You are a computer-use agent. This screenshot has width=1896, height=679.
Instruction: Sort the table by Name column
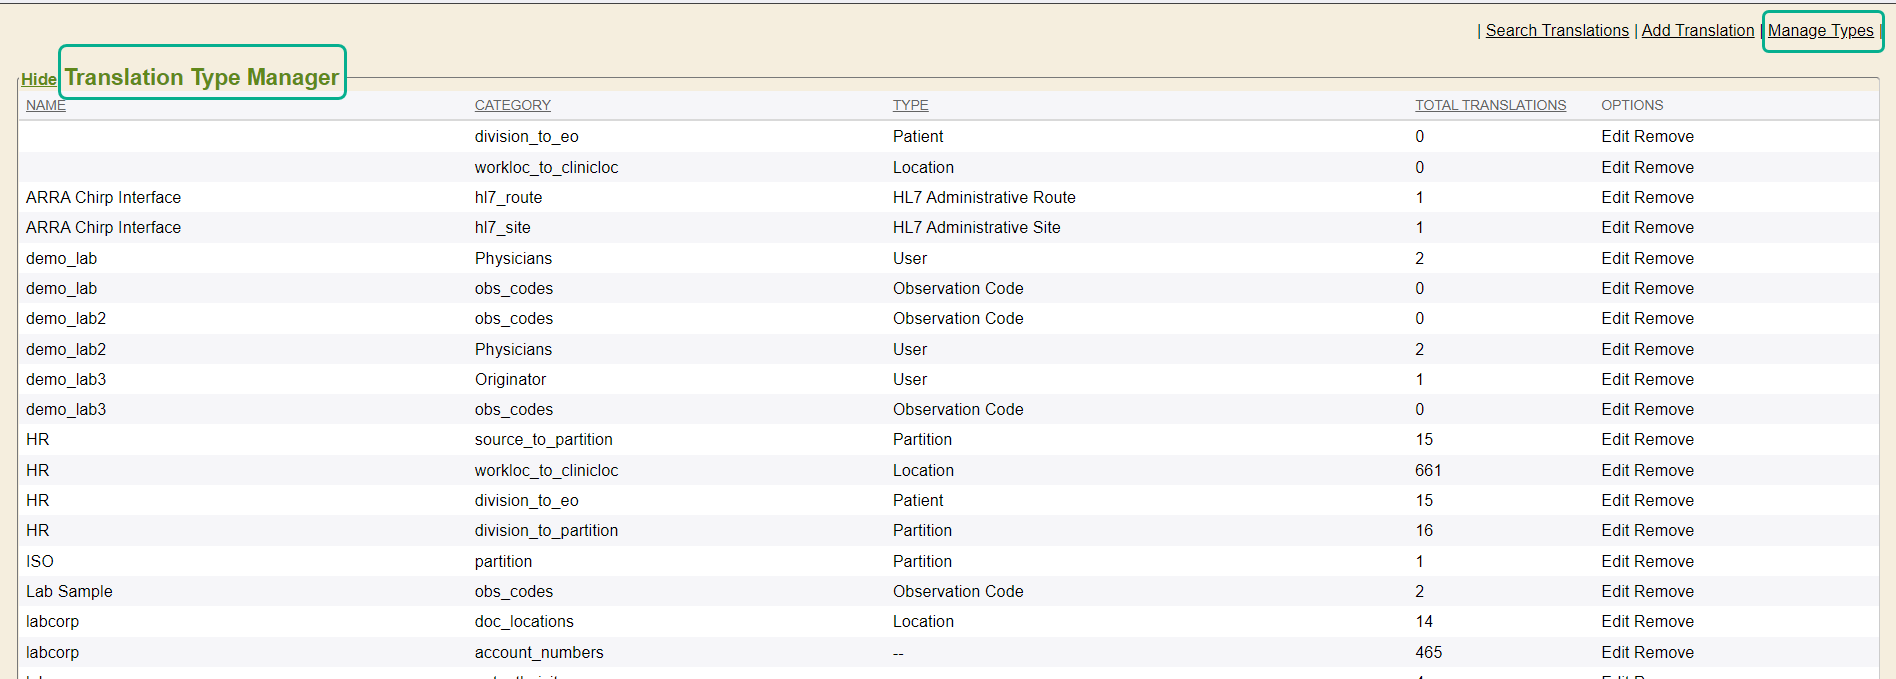point(46,106)
